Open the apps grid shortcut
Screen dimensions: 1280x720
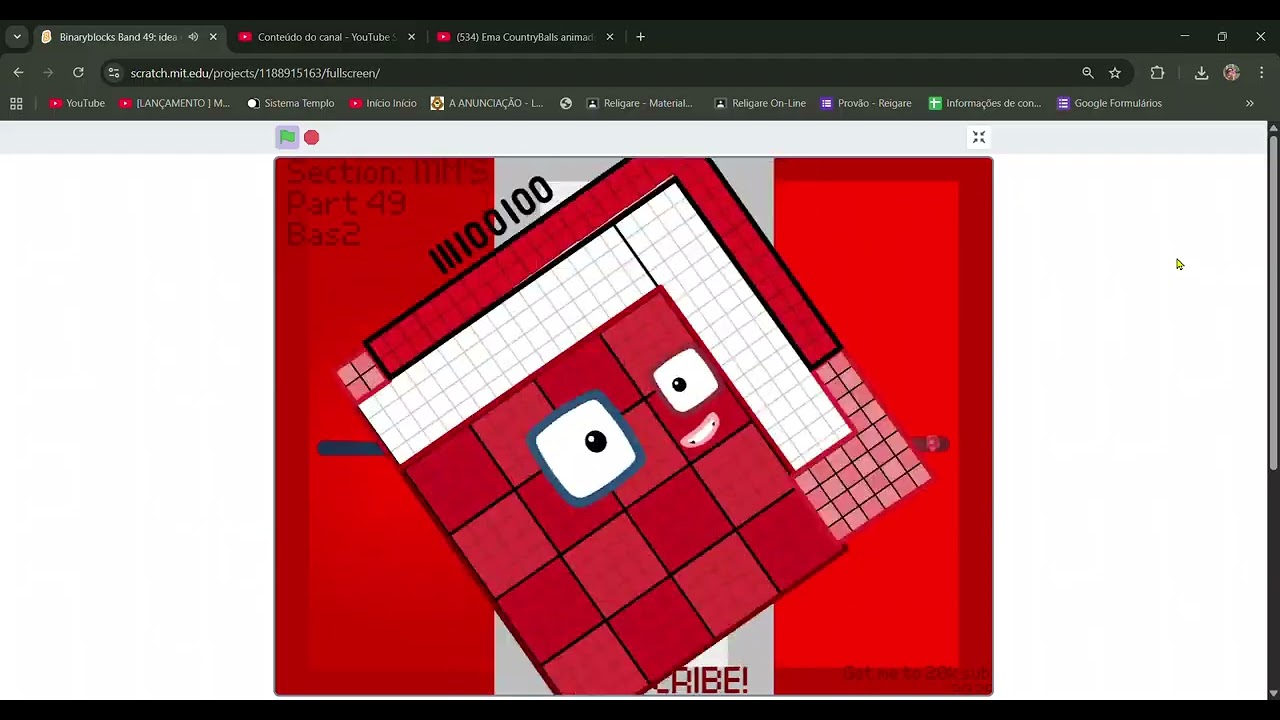pos(16,103)
